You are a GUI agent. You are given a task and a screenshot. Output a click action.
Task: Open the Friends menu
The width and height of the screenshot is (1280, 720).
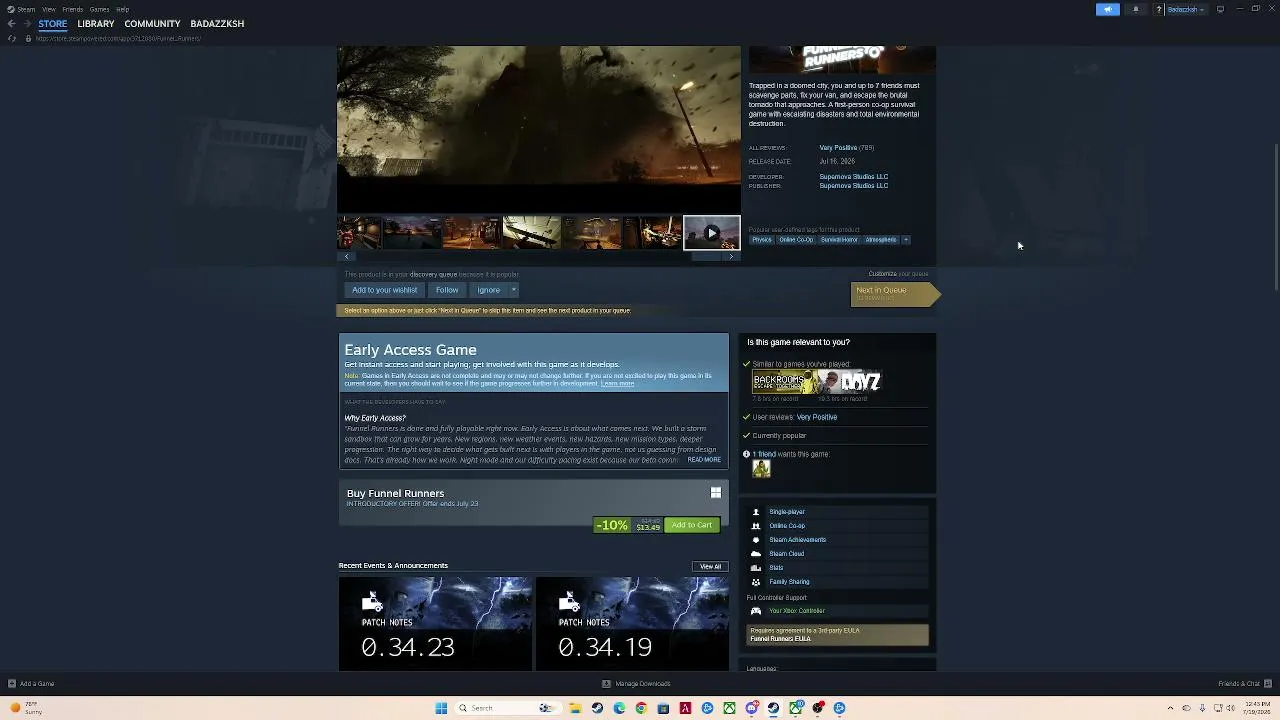pyautogui.click(x=73, y=9)
